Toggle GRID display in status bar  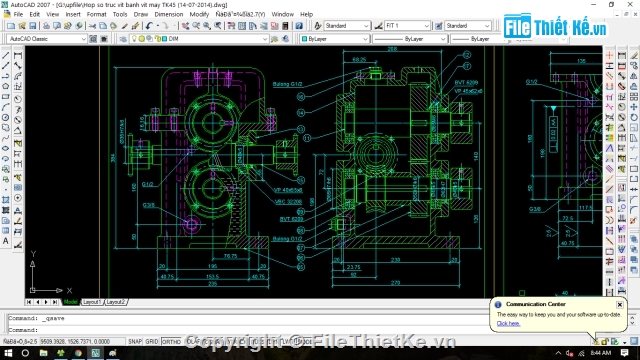[x=152, y=341]
